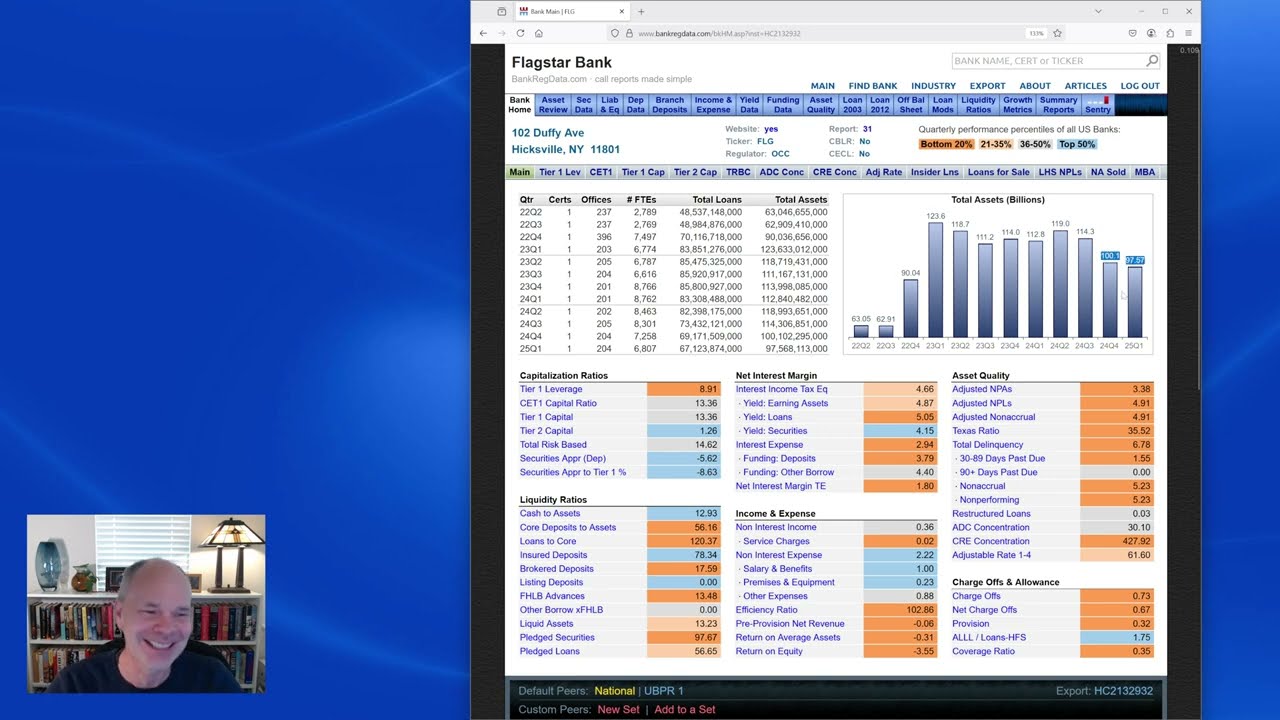Switch to the Liquidity Ratios tab

(x=978, y=105)
